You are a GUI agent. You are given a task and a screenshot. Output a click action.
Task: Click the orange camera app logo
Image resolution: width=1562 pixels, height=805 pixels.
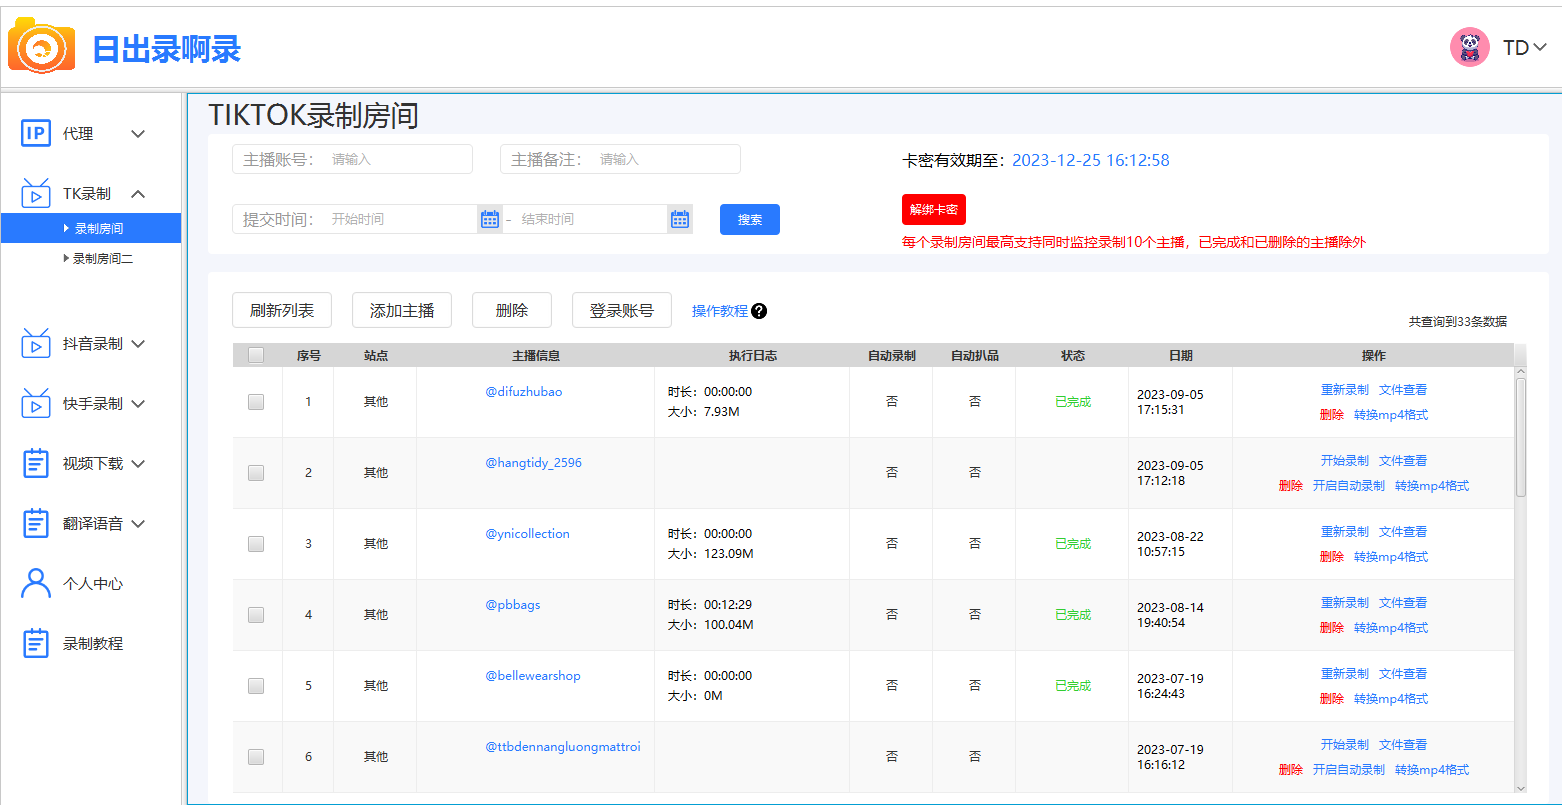click(x=41, y=45)
